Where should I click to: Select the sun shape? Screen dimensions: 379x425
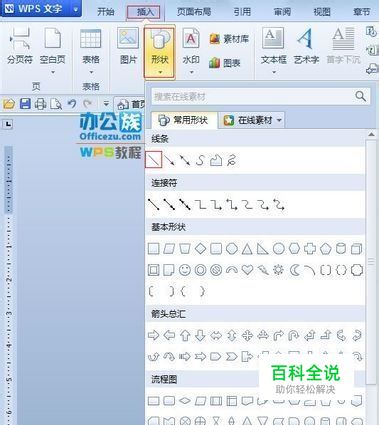point(278,270)
